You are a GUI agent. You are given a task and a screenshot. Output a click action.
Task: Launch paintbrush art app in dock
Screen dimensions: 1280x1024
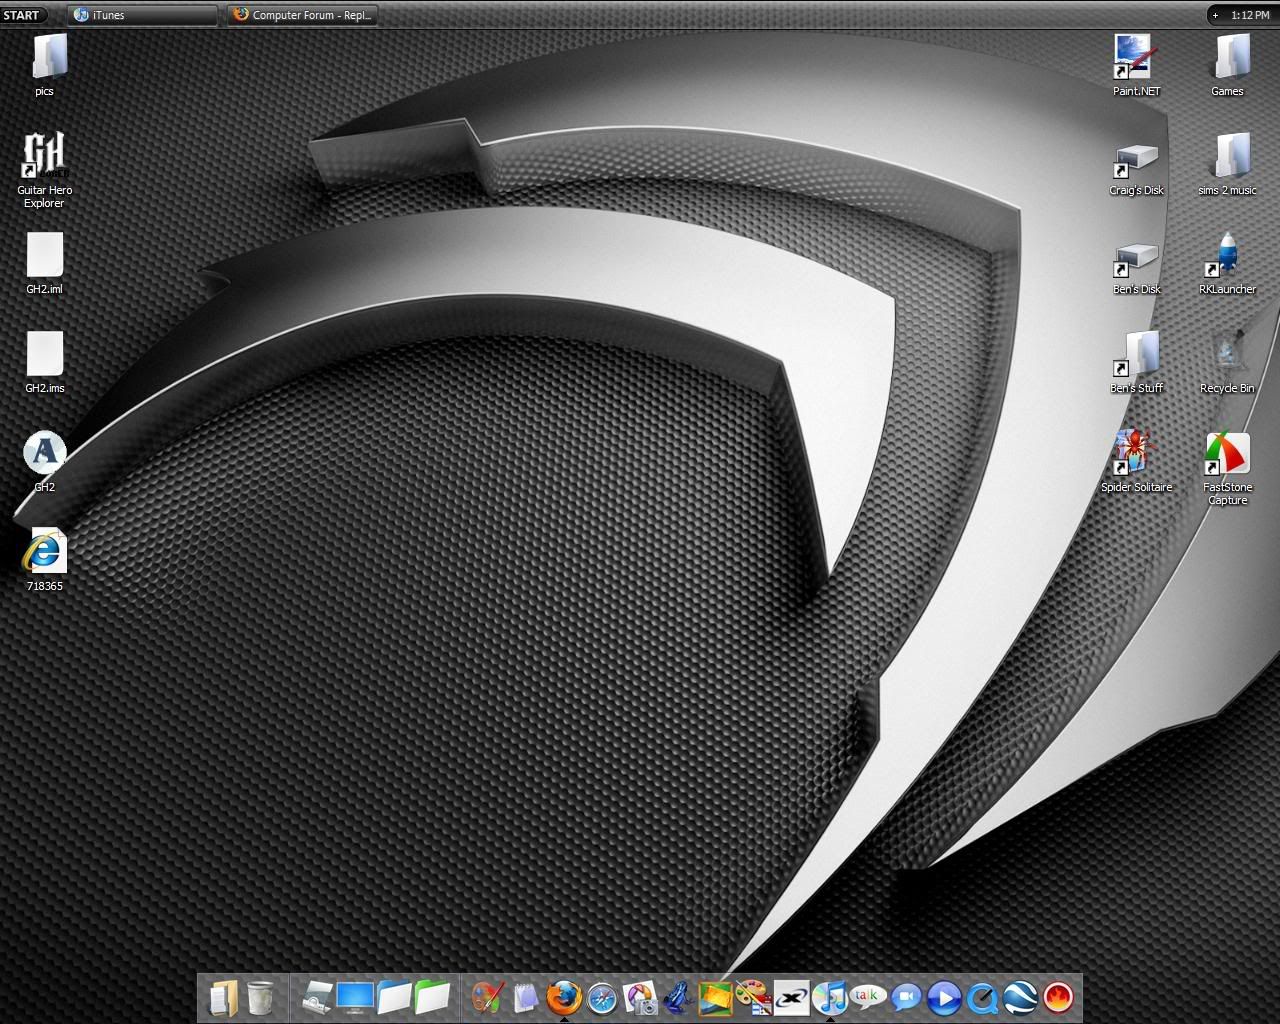coord(488,997)
